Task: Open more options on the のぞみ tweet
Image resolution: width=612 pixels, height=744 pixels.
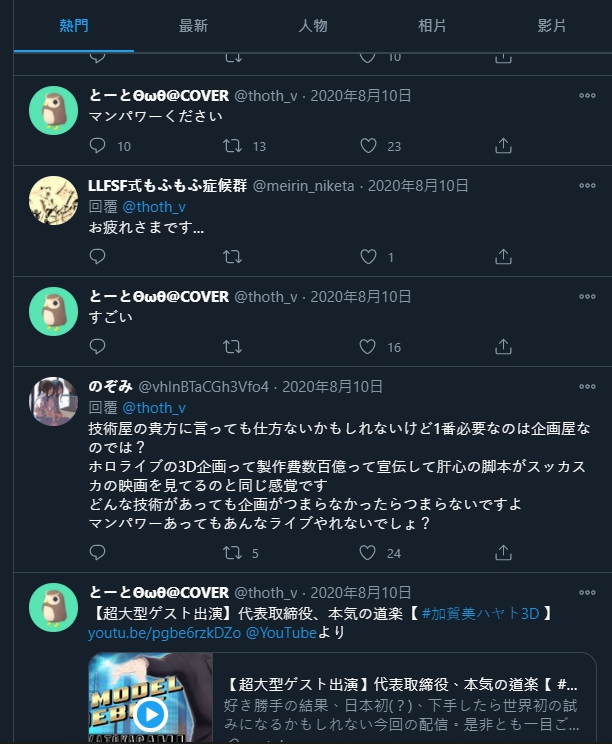Action: (587, 386)
